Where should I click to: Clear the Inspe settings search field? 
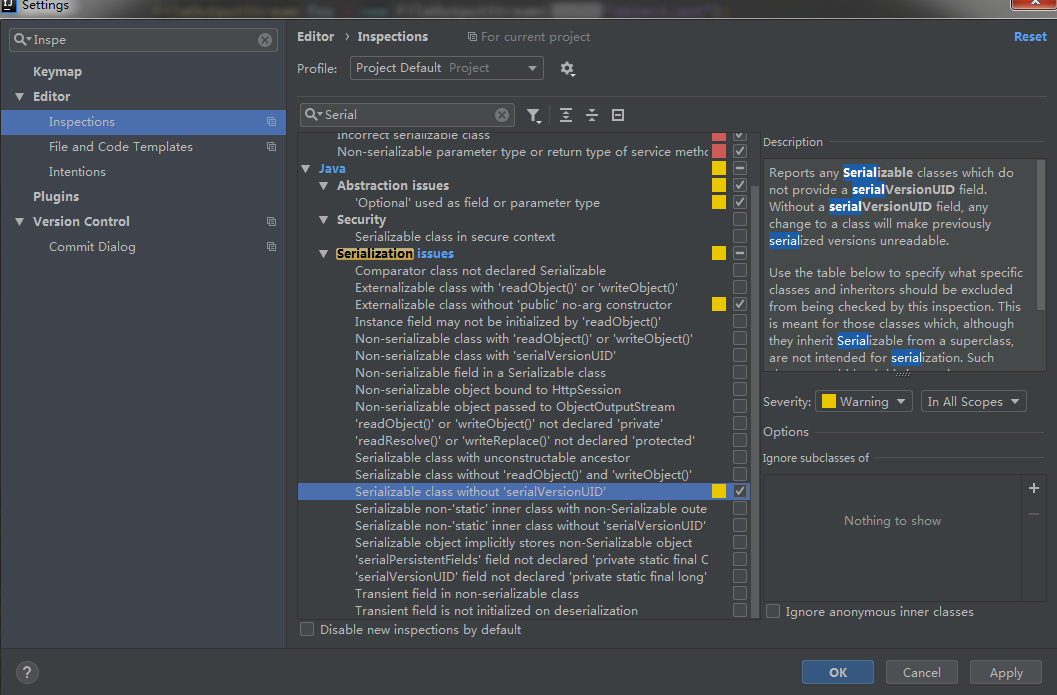click(x=265, y=40)
